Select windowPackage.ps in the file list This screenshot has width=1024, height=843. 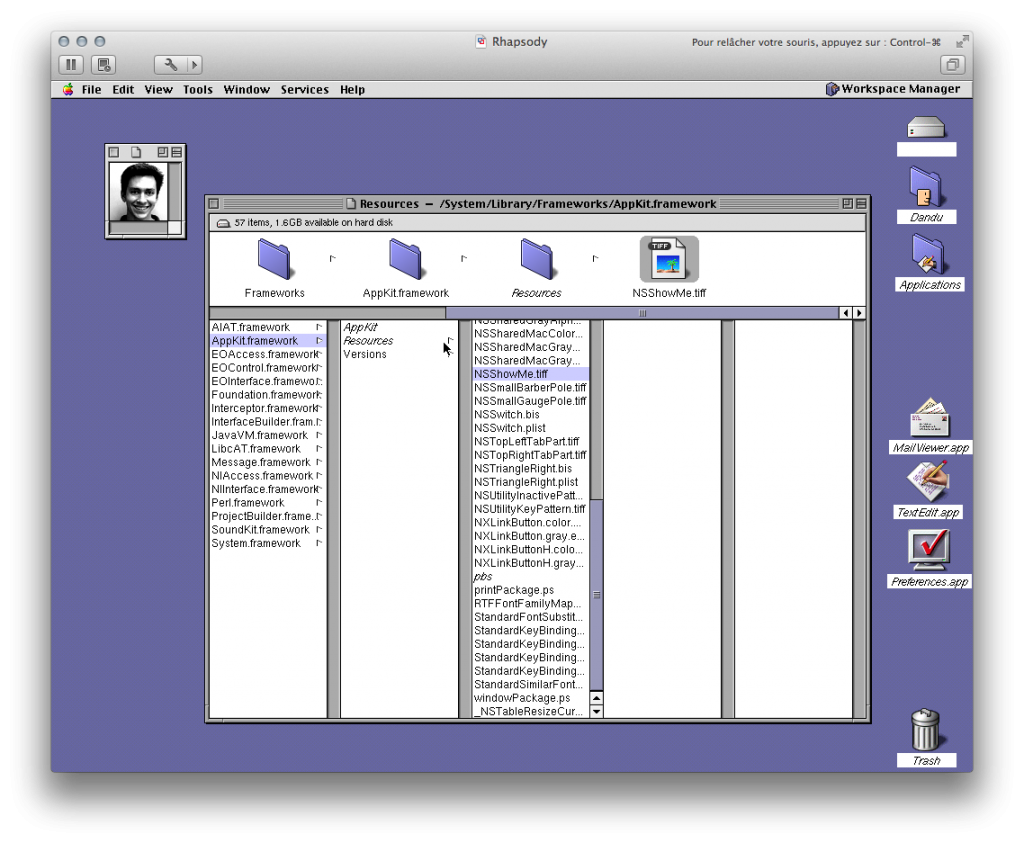click(x=530, y=698)
